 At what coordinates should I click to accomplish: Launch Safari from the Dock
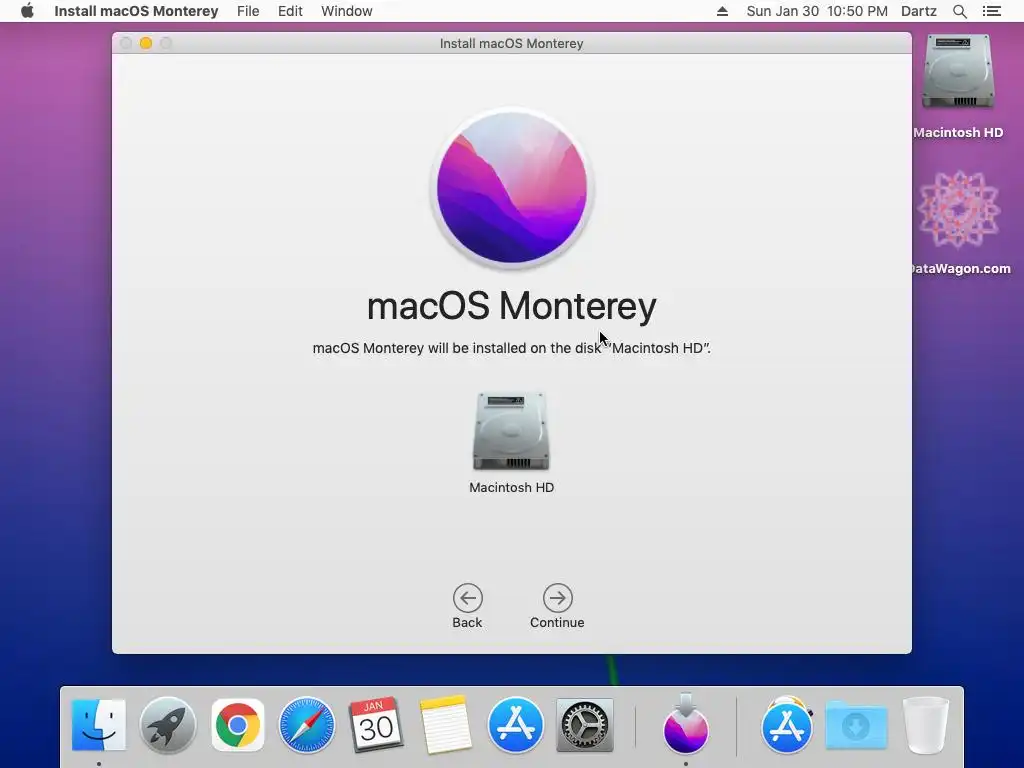(307, 725)
